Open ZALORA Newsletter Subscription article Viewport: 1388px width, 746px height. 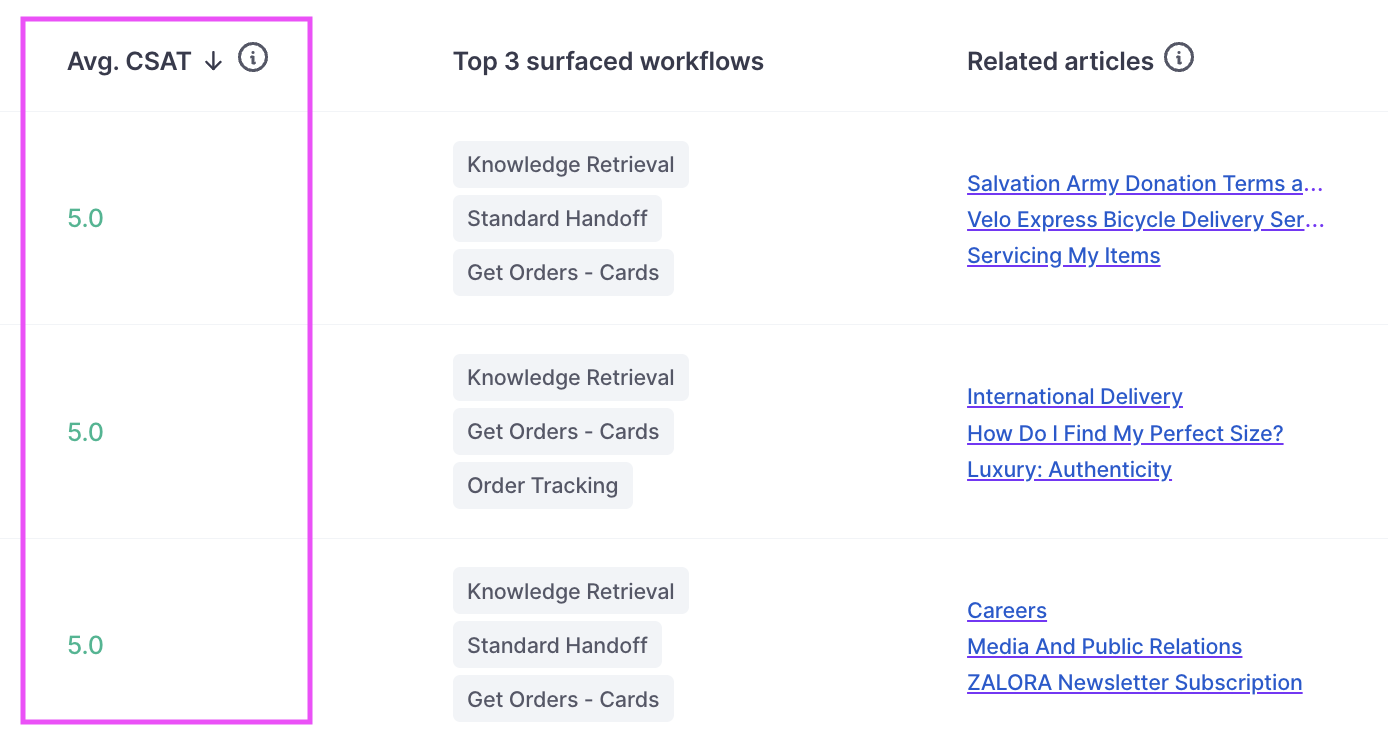pos(1135,683)
